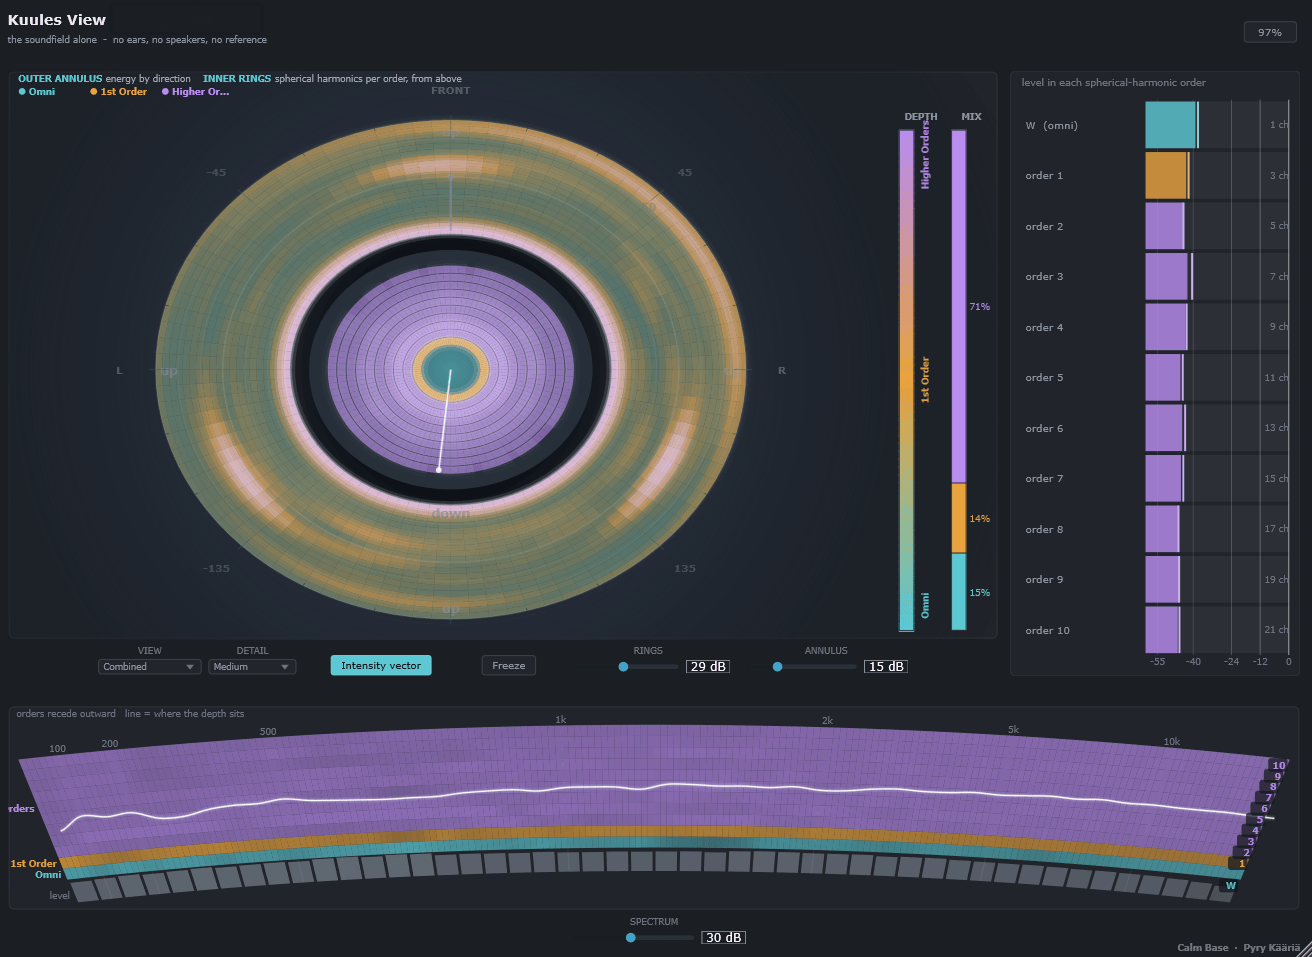Open the 97% zoom scale button

[x=1270, y=32]
